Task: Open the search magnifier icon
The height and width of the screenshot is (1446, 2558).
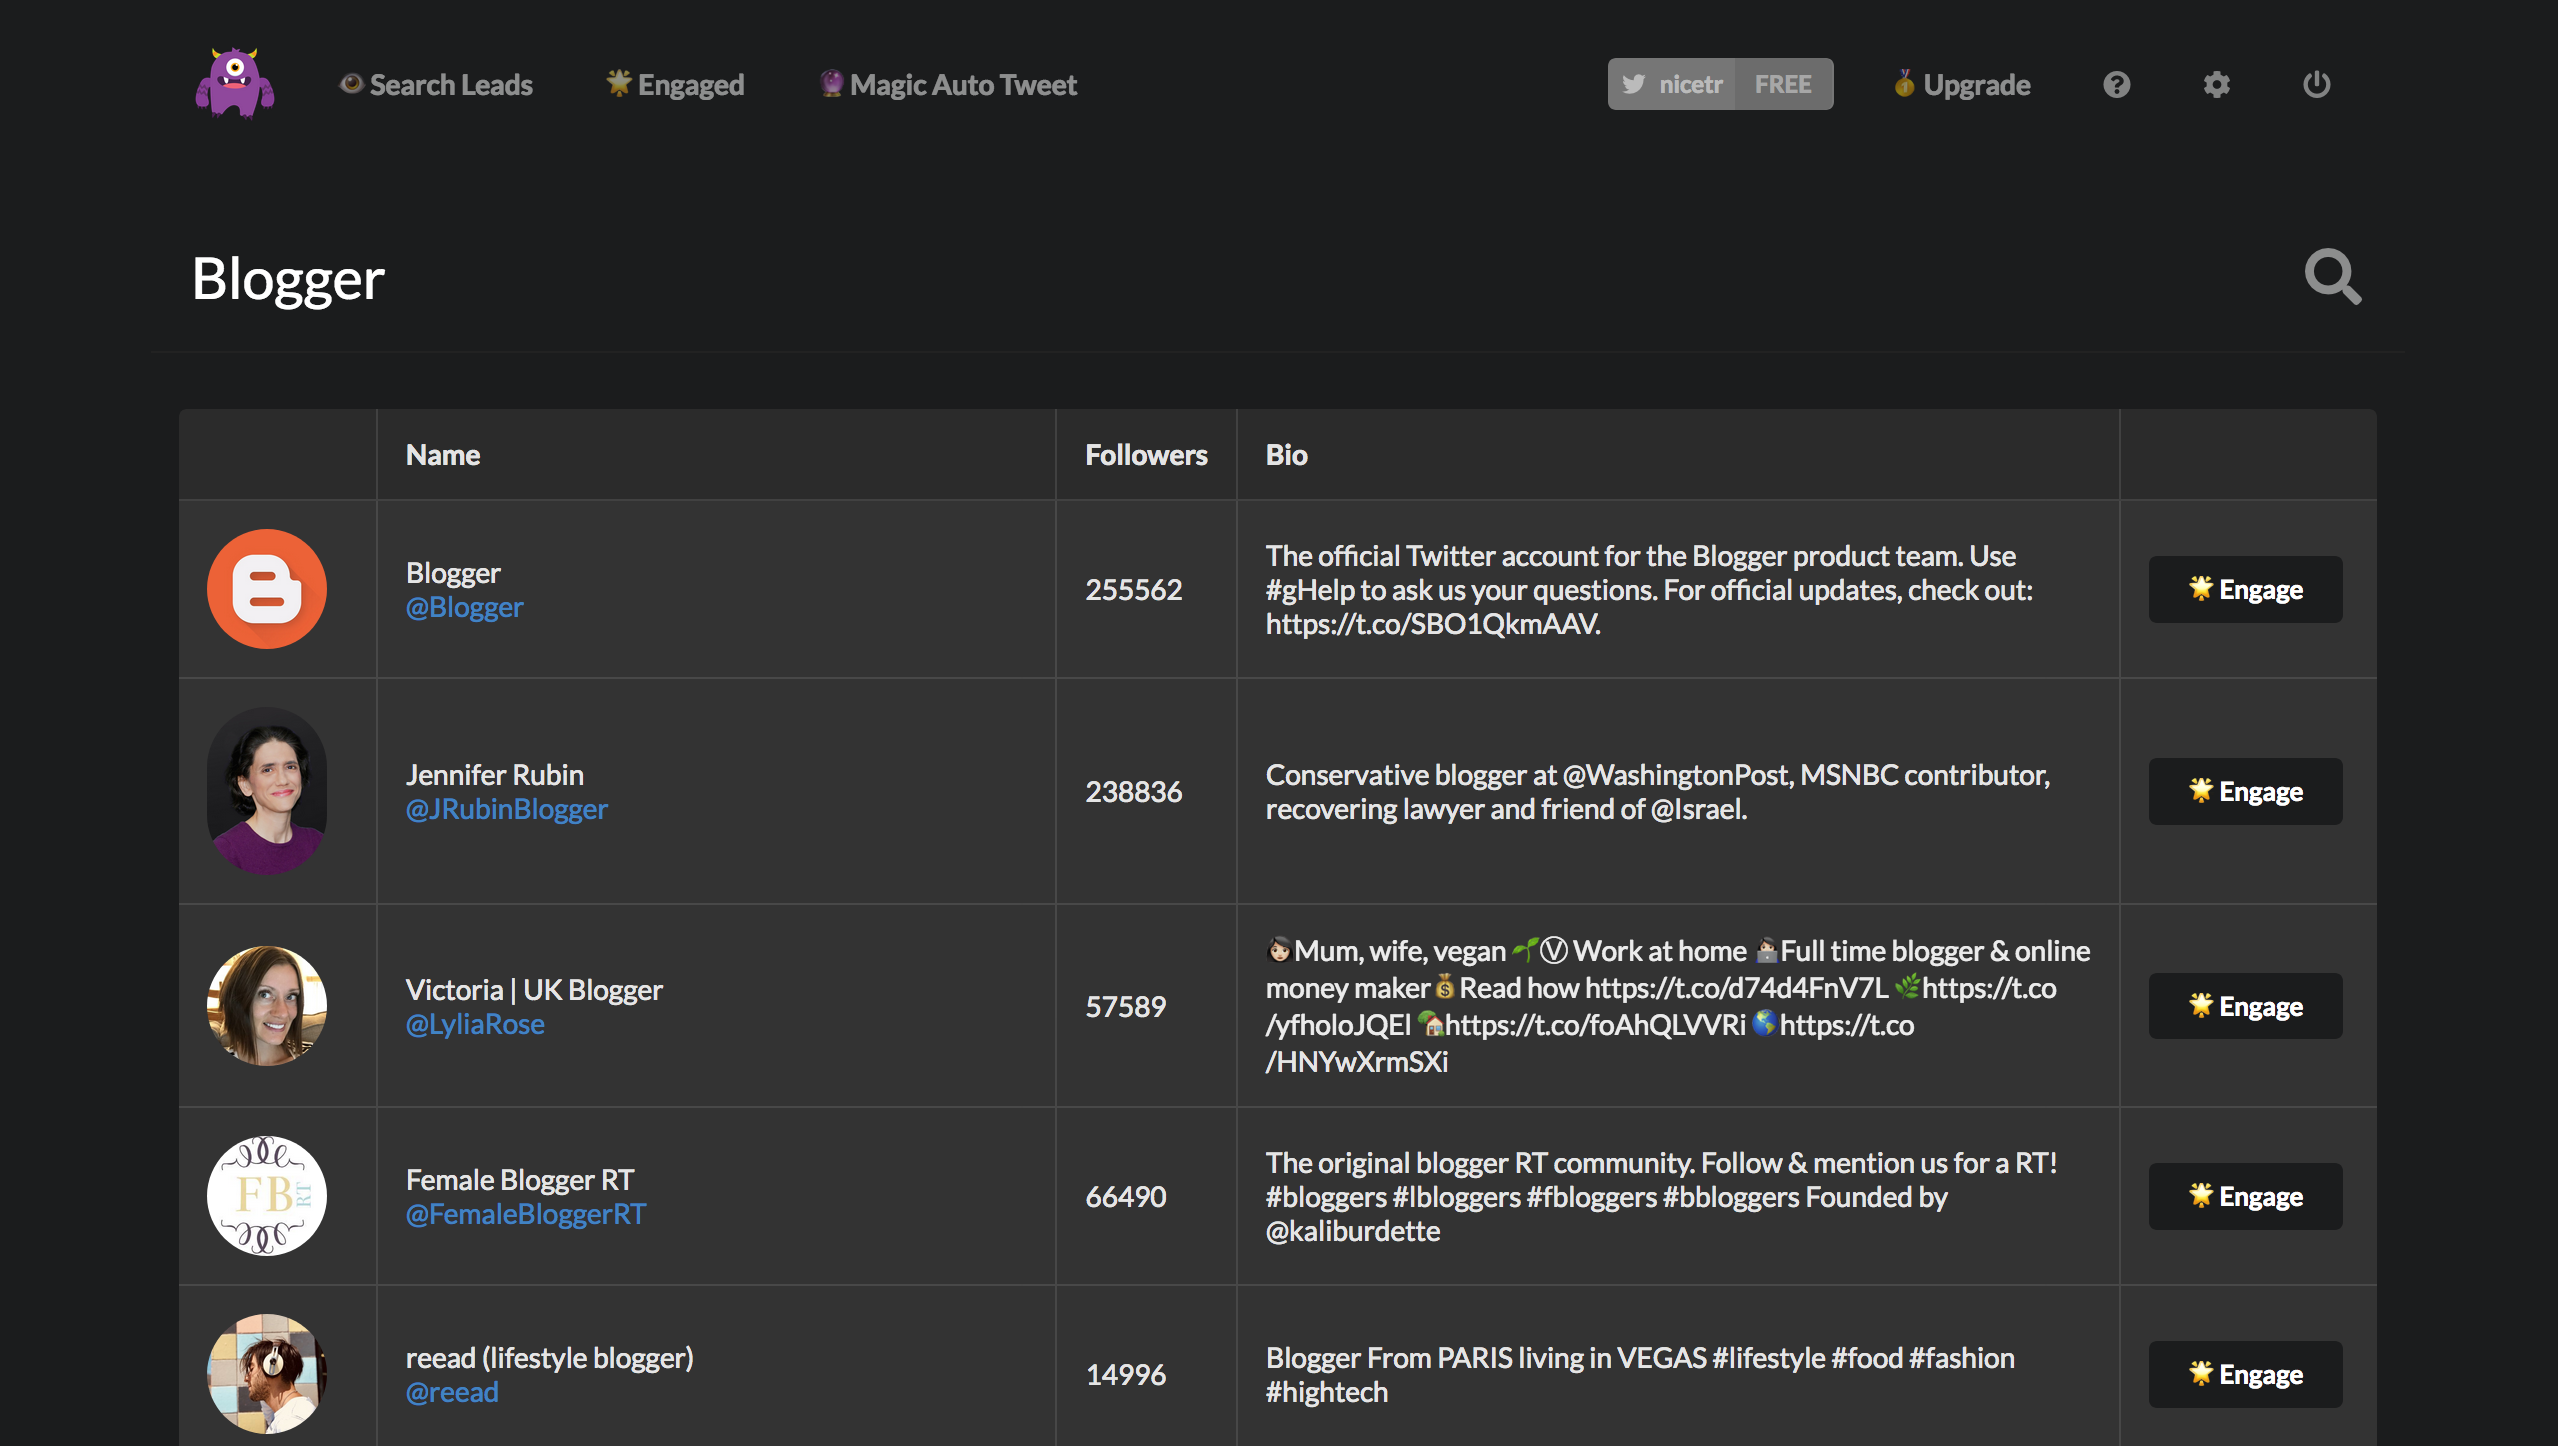Action: [x=2332, y=277]
